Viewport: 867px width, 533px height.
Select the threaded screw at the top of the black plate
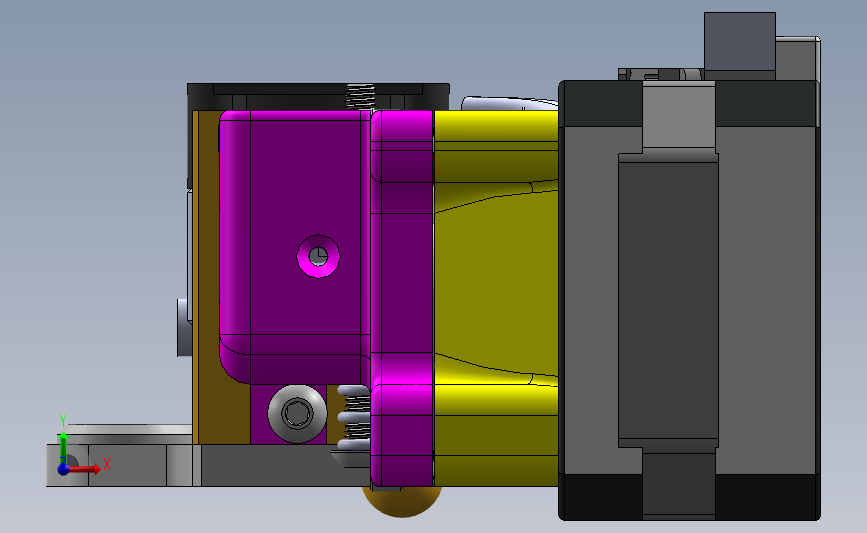[x=360, y=97]
